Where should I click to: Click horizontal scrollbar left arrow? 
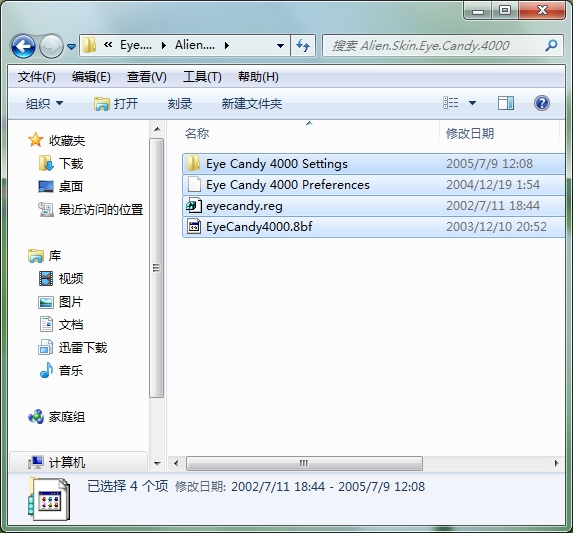[176, 463]
